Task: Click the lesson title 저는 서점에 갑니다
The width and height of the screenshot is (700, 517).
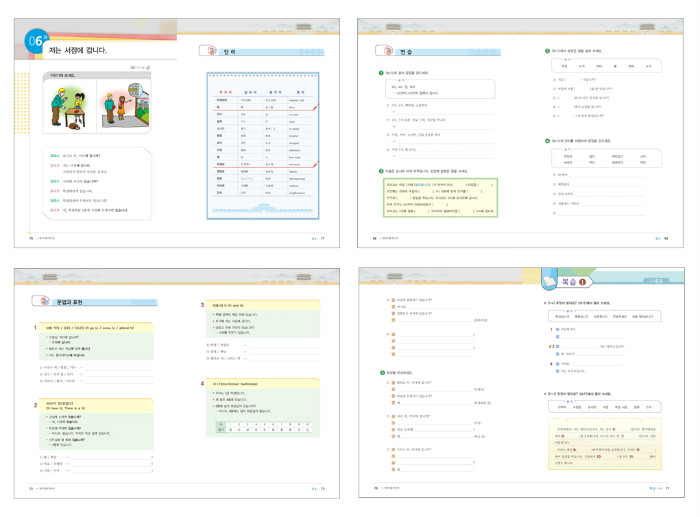Action: pyautogui.click(x=78, y=50)
